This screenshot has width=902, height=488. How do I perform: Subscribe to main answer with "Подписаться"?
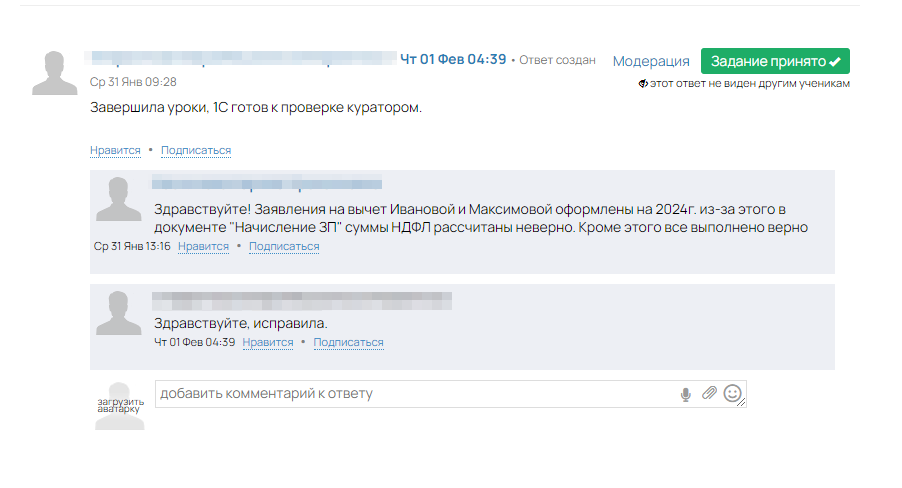pos(196,151)
